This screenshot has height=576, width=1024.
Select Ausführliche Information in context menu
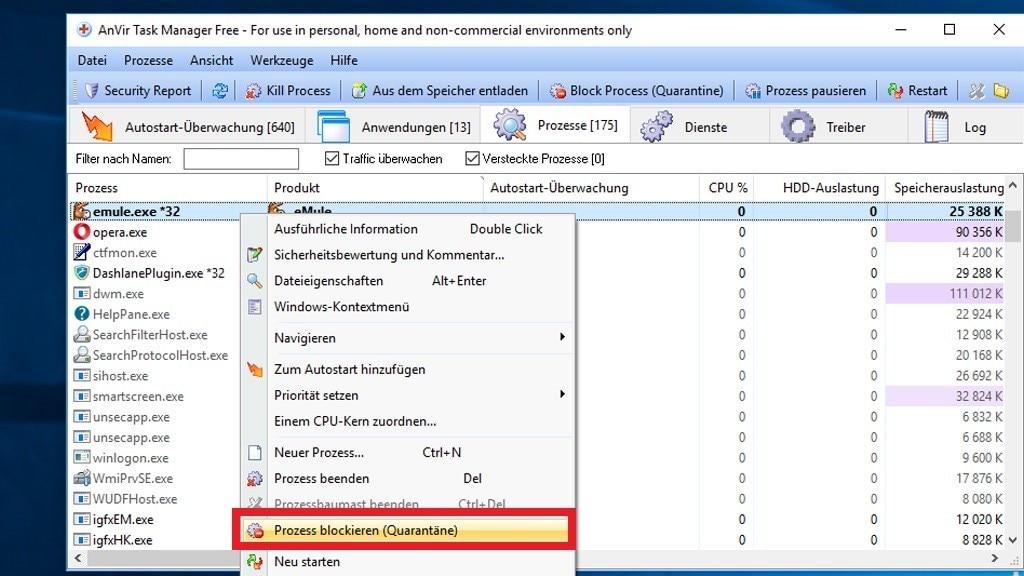(x=408, y=229)
